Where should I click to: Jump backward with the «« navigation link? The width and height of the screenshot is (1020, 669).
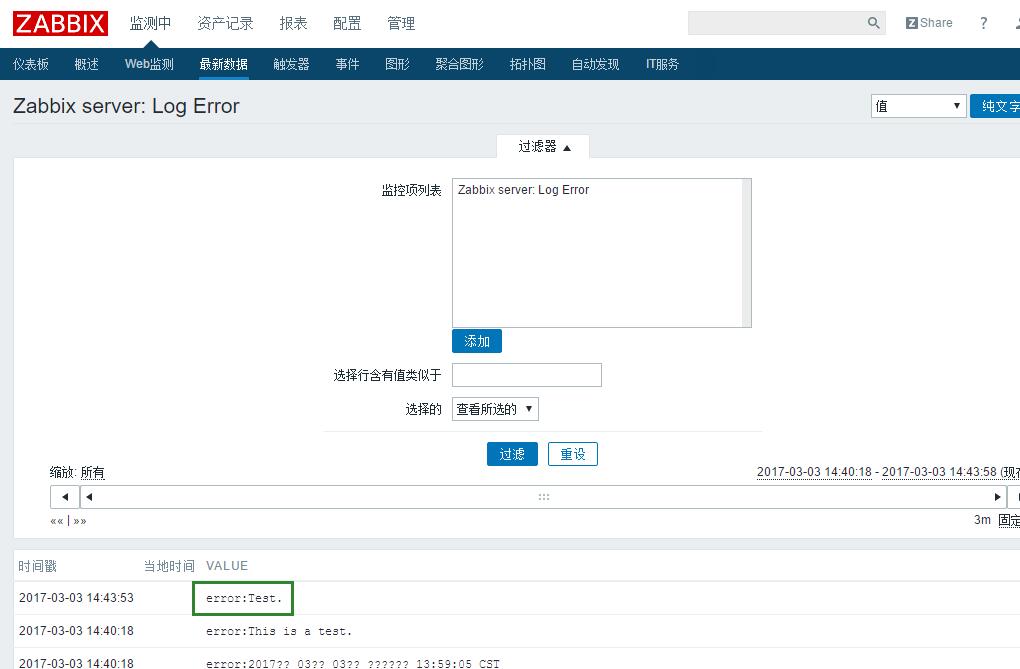click(57, 521)
